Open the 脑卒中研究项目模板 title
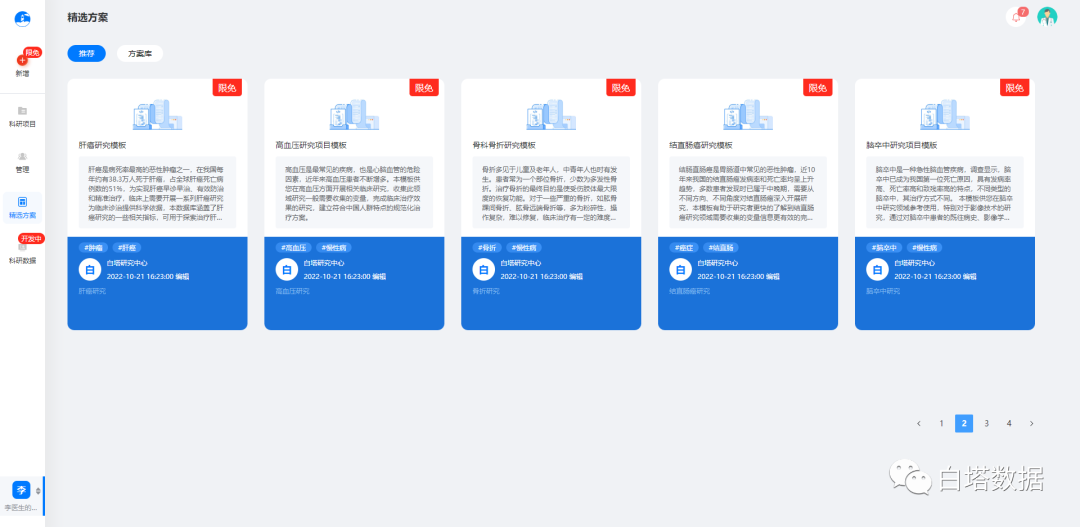This screenshot has height=527, width=1080. (902, 145)
